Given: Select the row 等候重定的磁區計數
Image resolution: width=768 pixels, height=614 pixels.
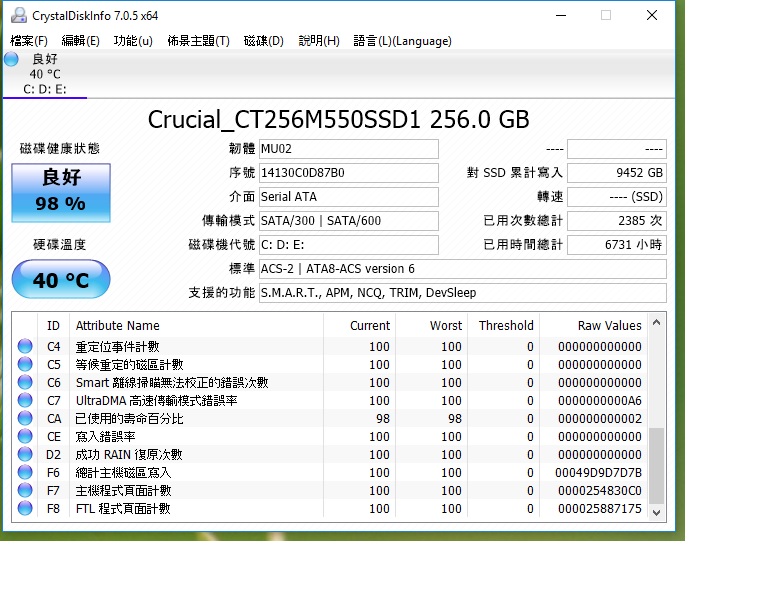Looking at the screenshot, I should pos(330,364).
